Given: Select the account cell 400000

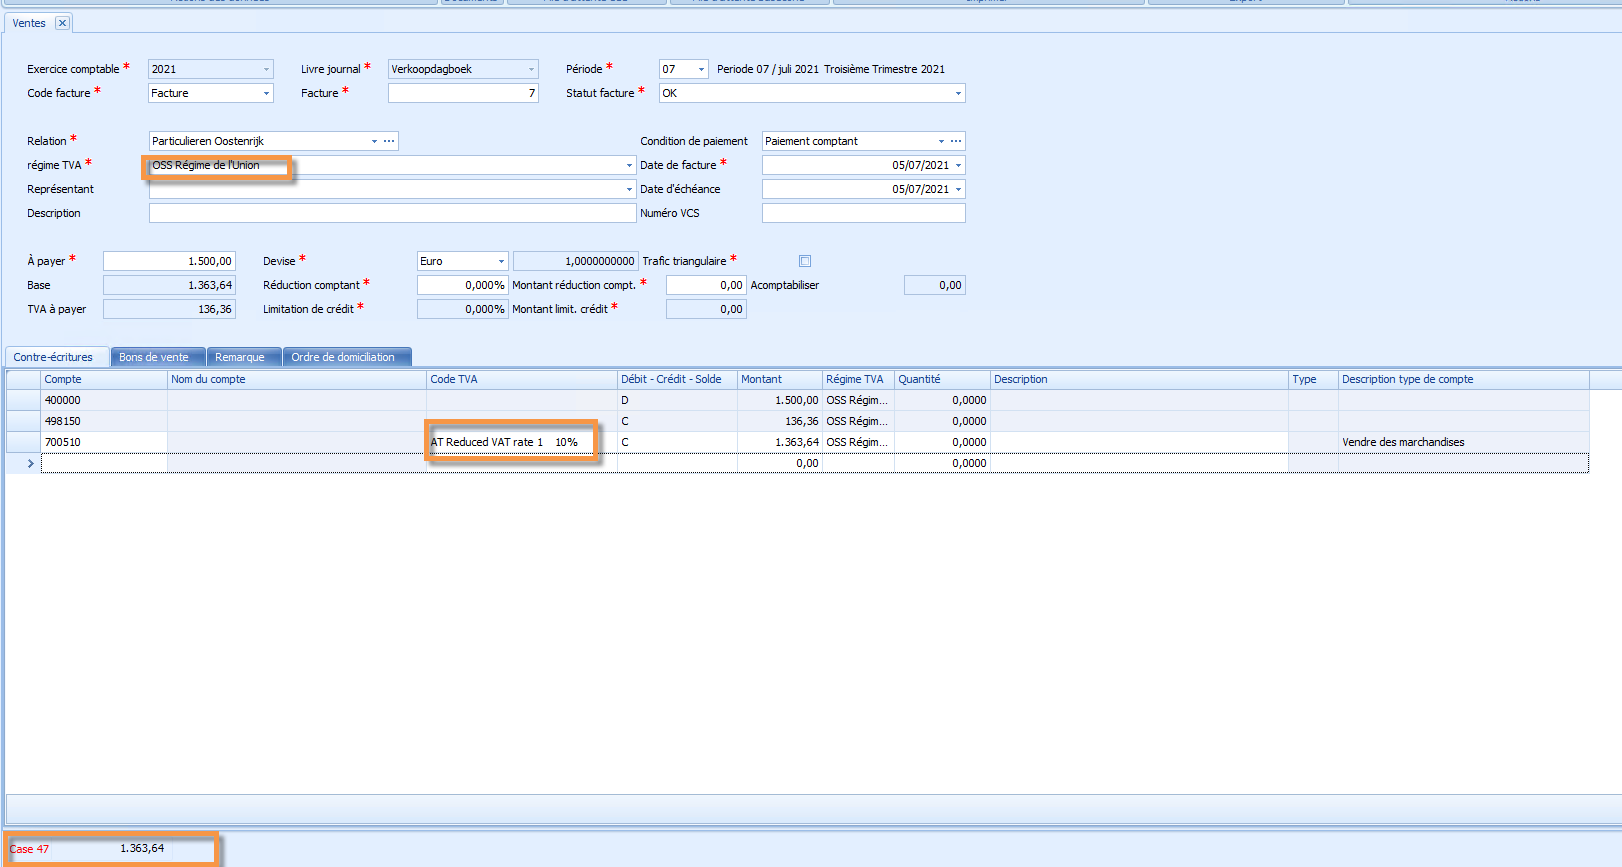Looking at the screenshot, I should pos(103,400).
